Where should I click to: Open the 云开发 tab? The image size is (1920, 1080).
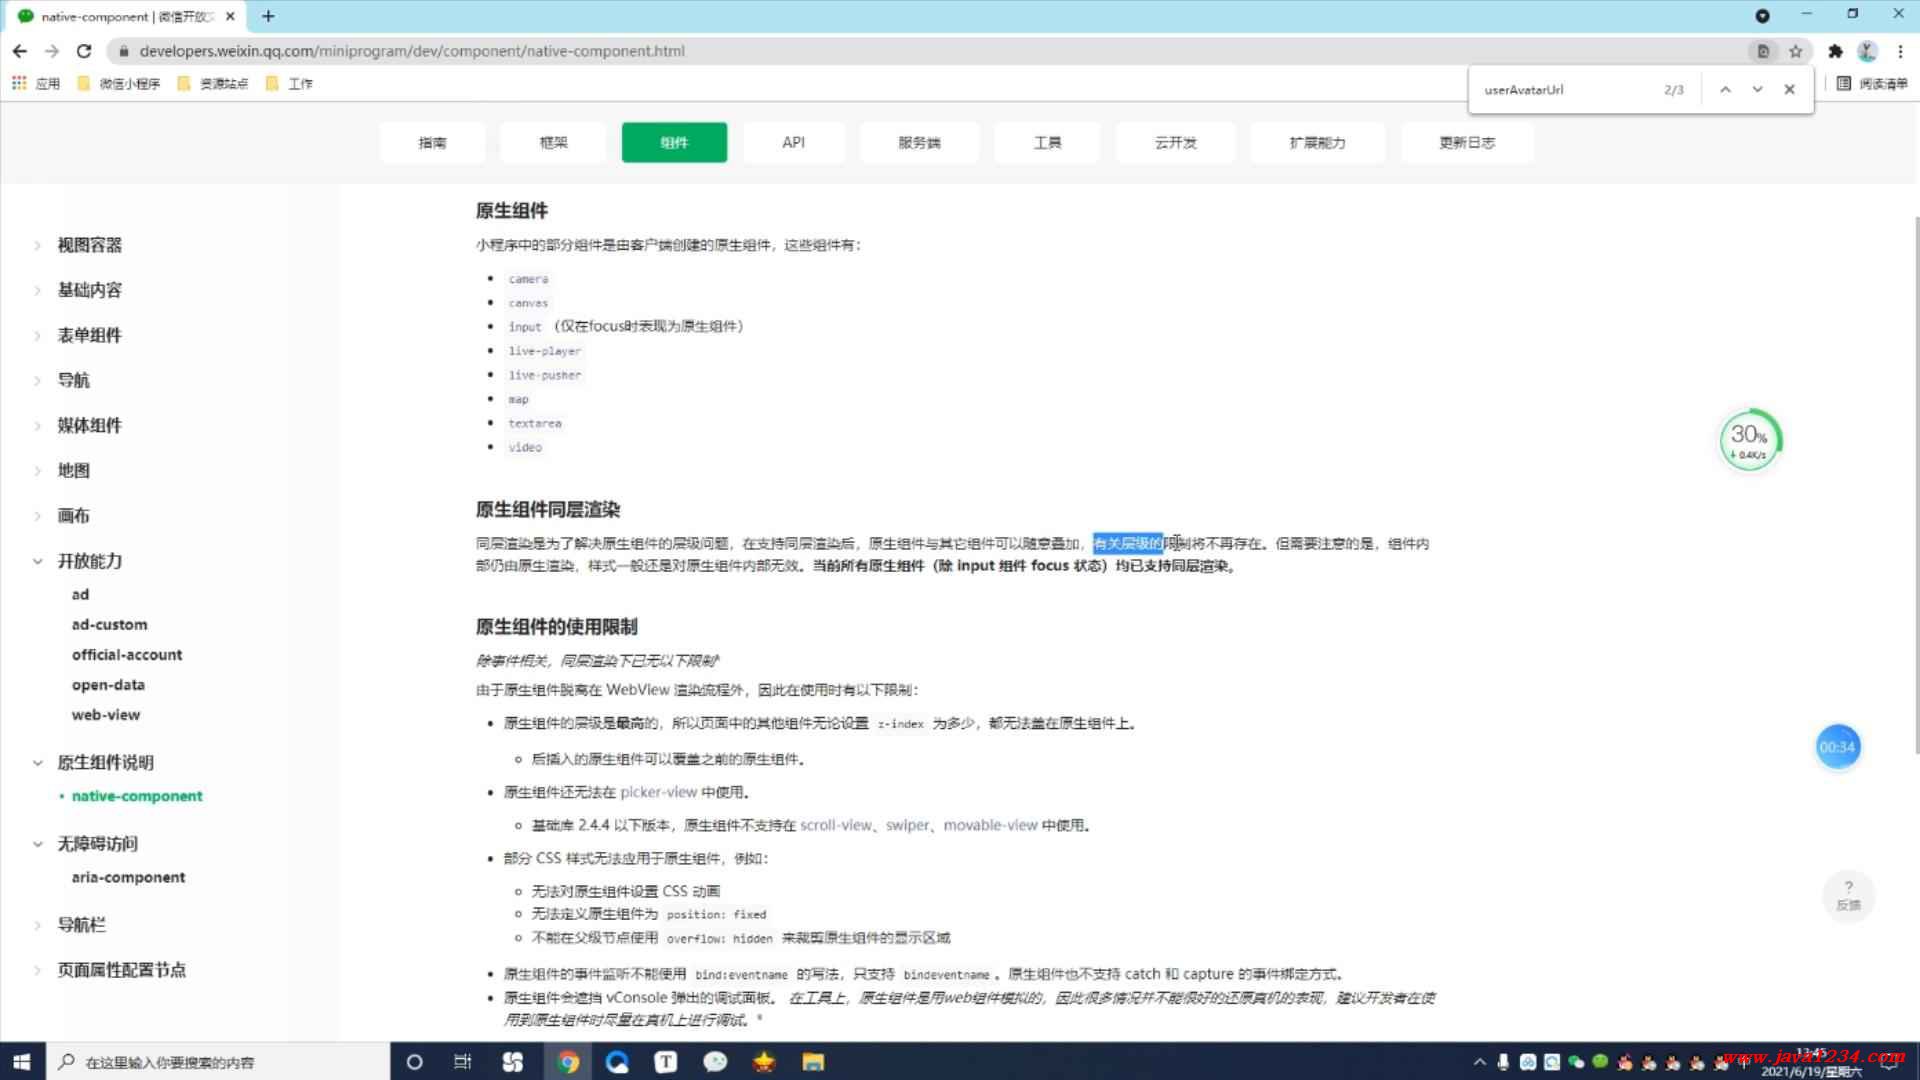pos(1175,142)
